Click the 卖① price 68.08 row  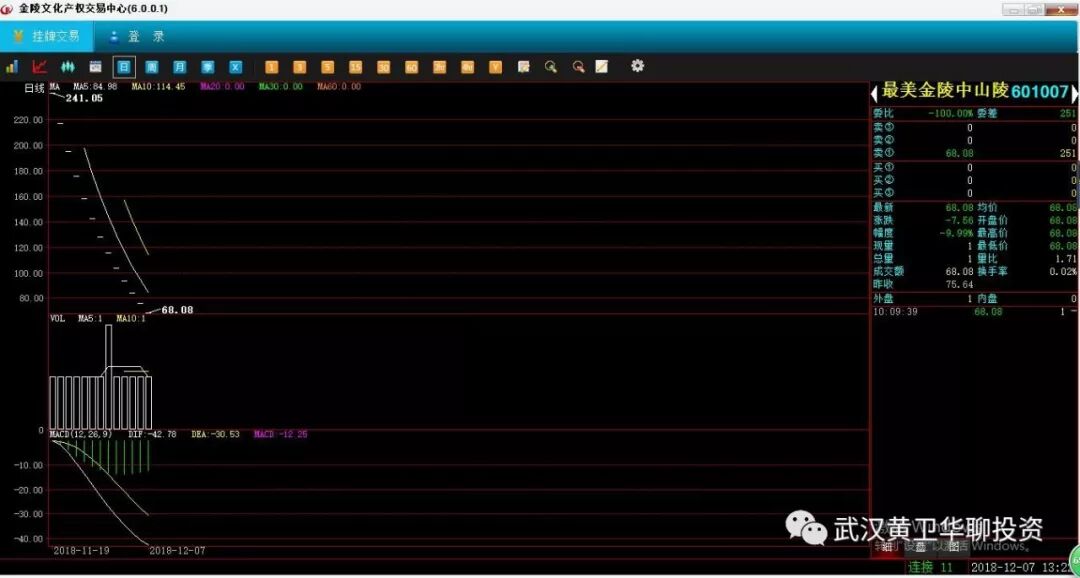point(975,153)
